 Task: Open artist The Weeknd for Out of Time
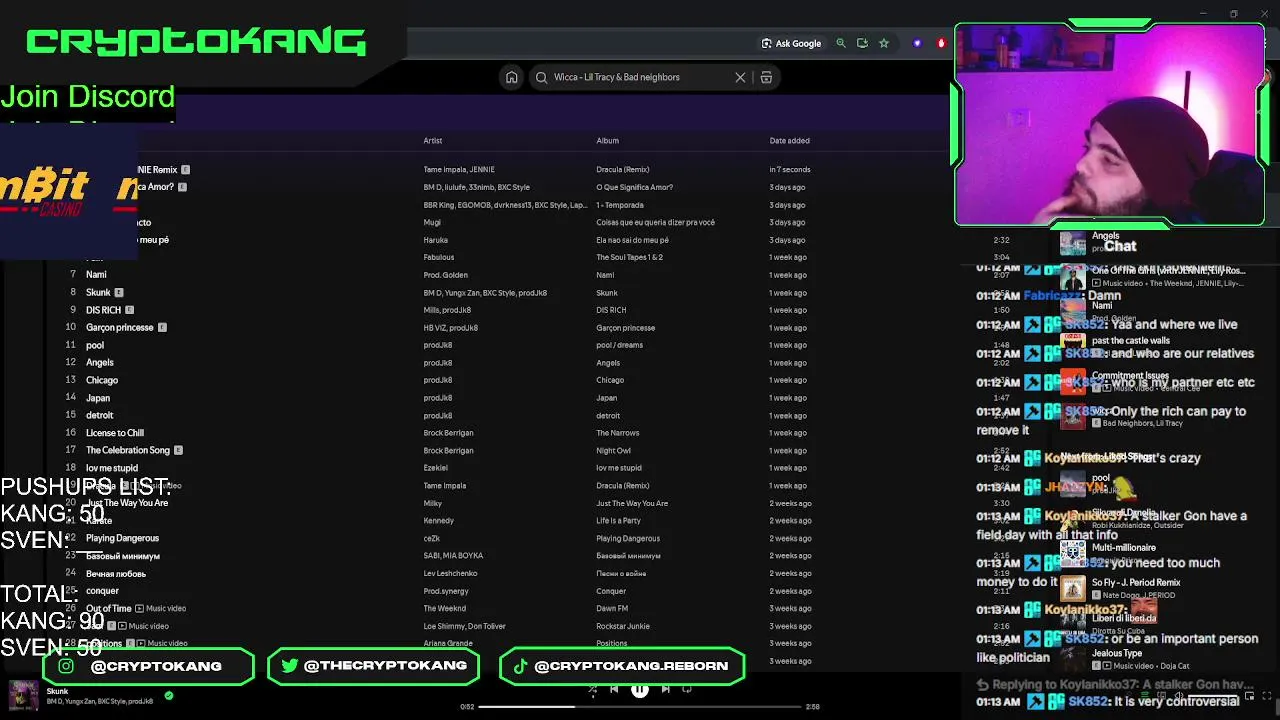tap(444, 608)
